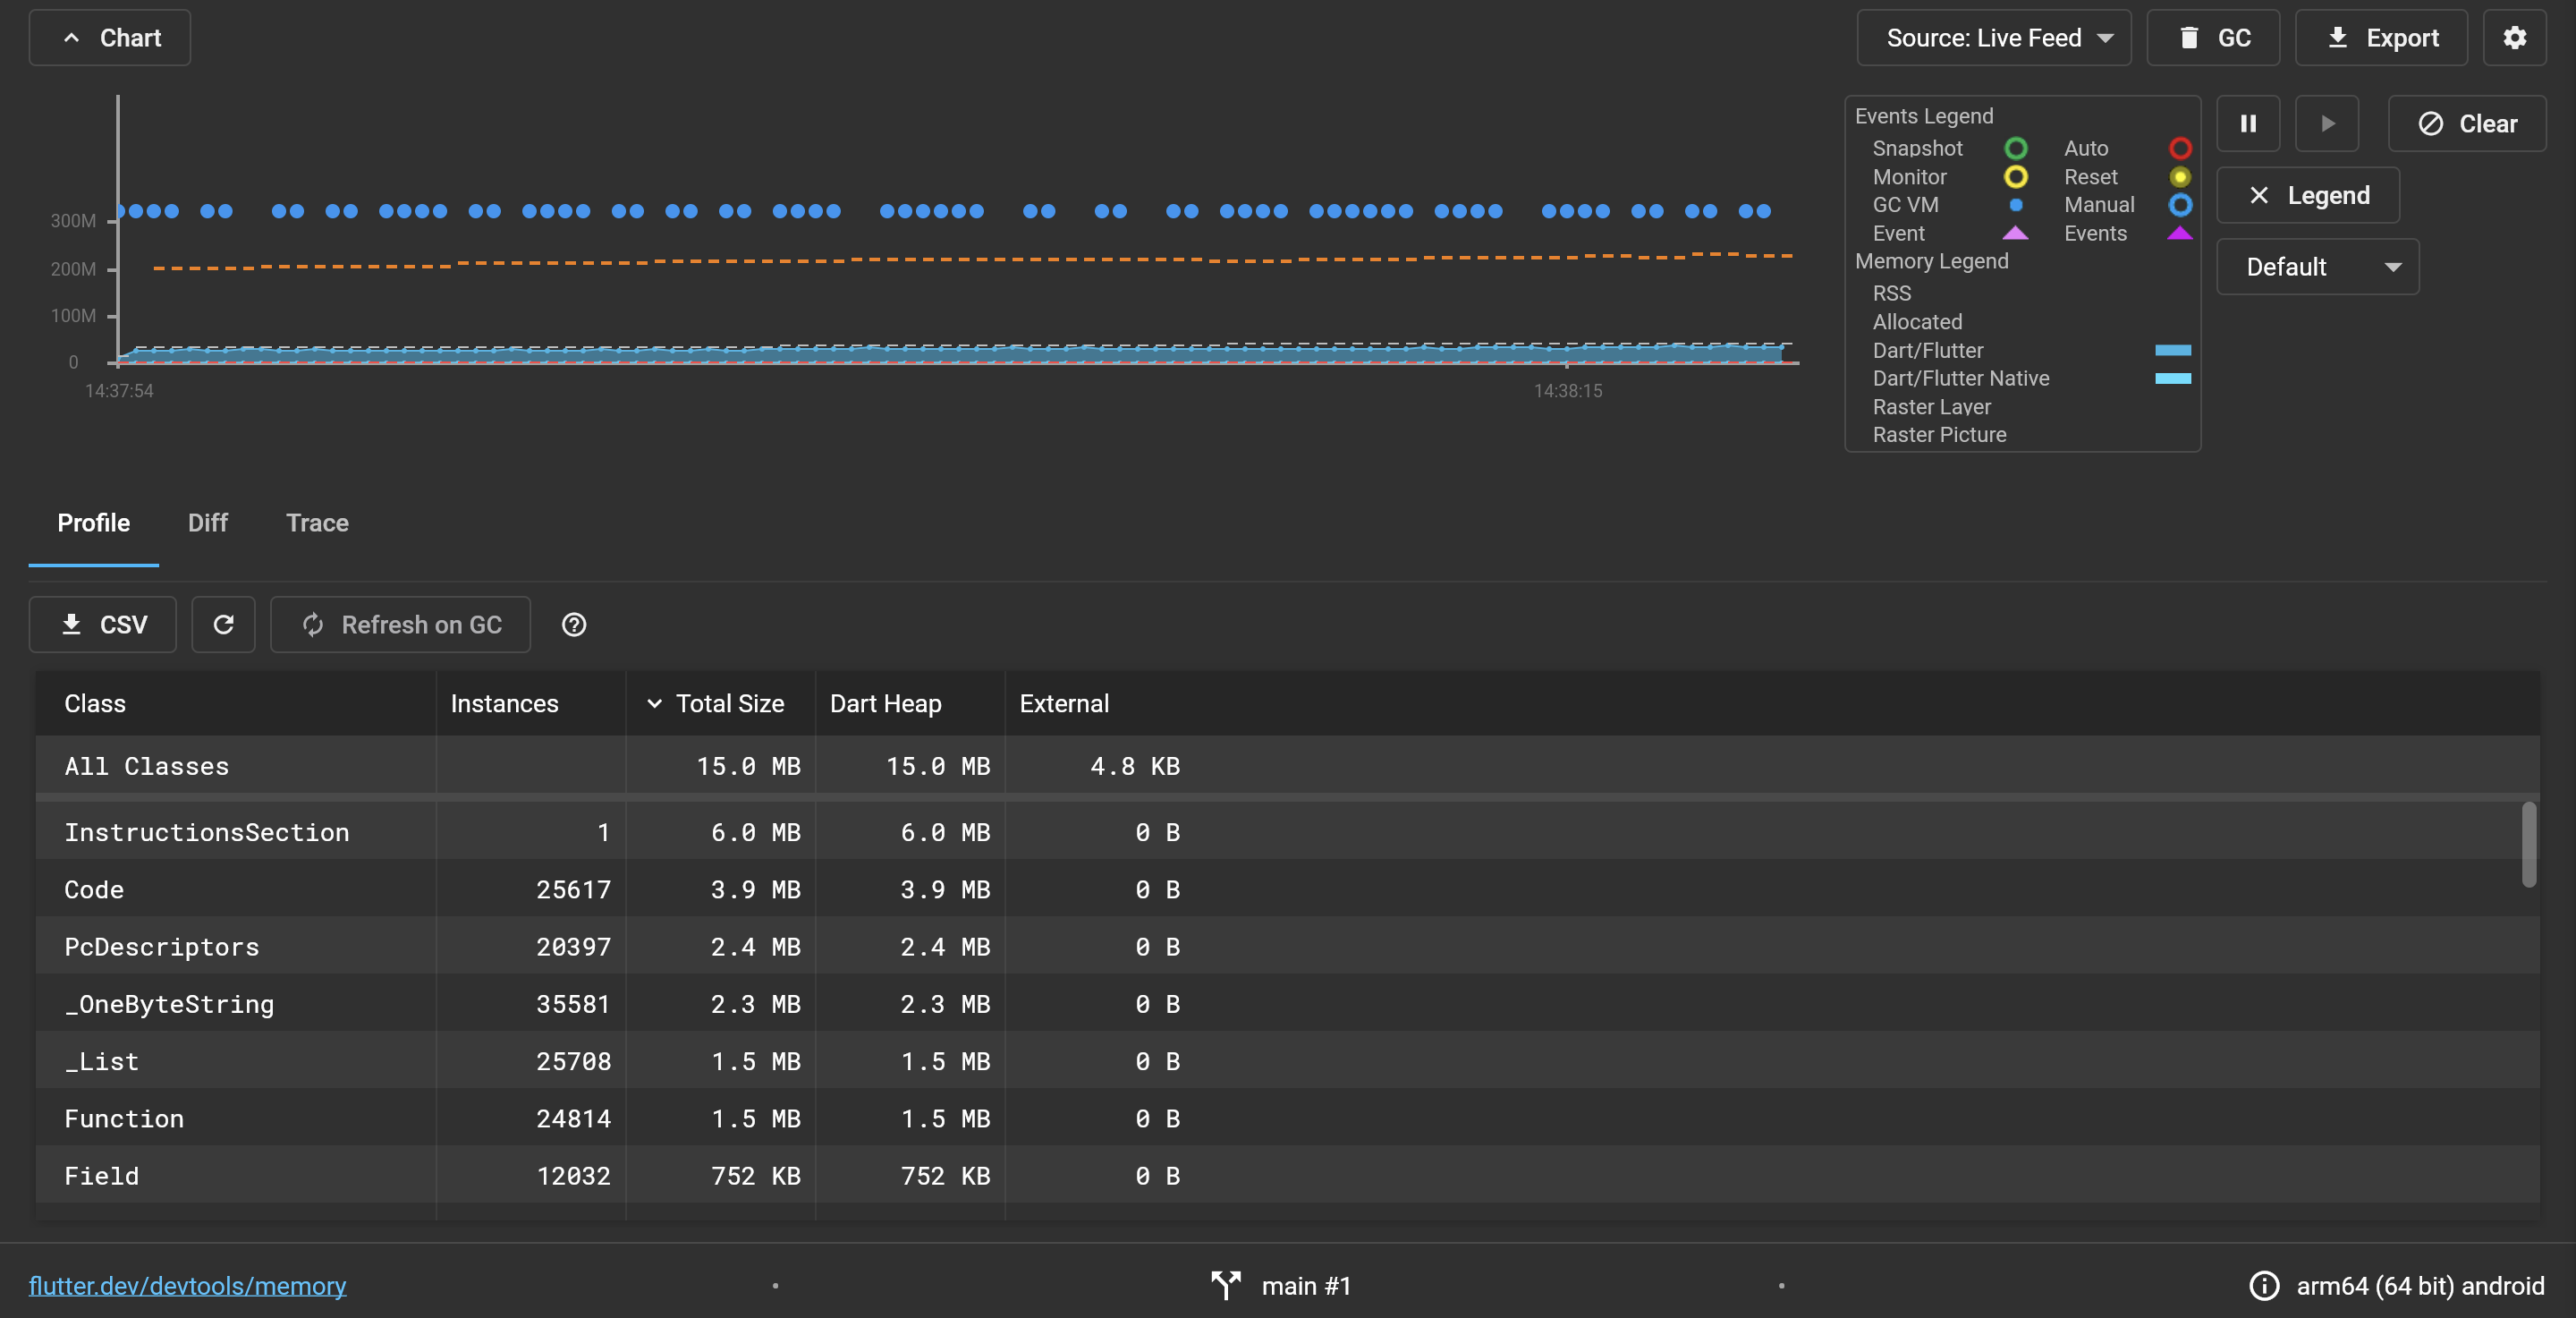Hide the chart Legend
2576x1318 pixels.
2307,195
